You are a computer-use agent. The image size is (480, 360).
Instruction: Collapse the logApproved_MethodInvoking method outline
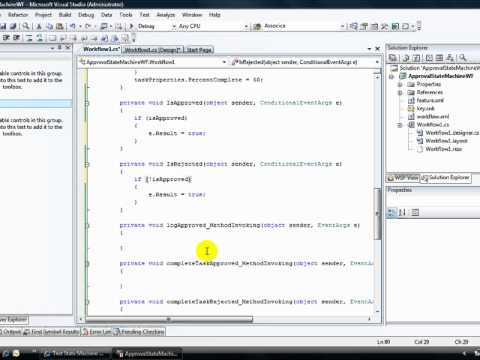point(87,226)
